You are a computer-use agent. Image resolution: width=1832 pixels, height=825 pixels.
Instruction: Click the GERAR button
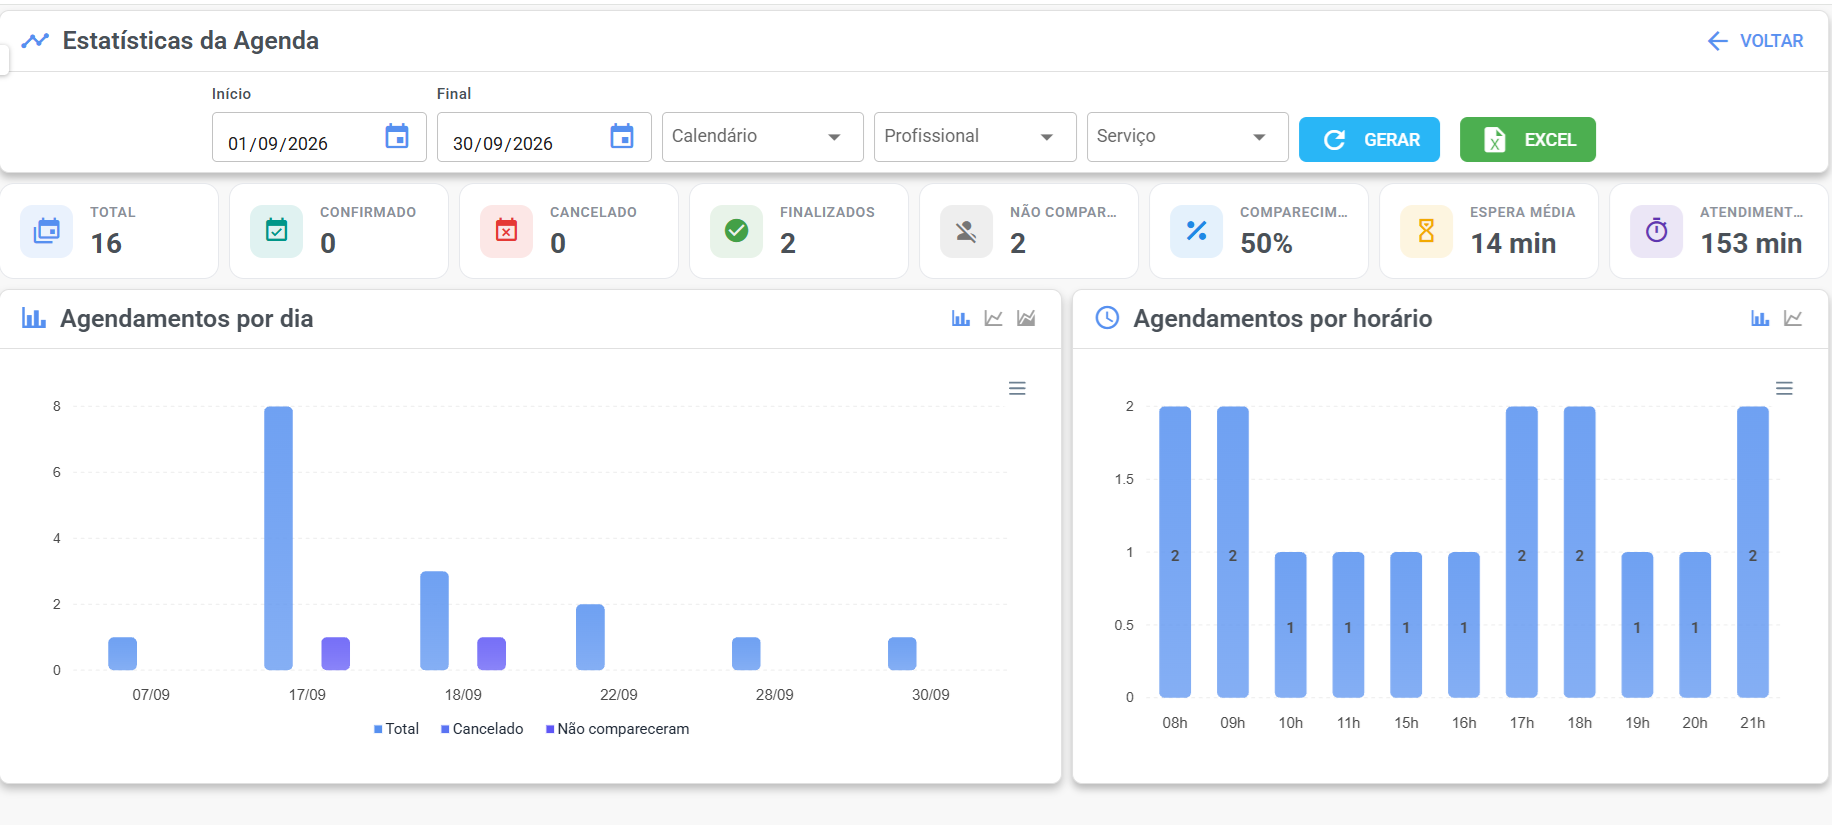coord(1369,140)
